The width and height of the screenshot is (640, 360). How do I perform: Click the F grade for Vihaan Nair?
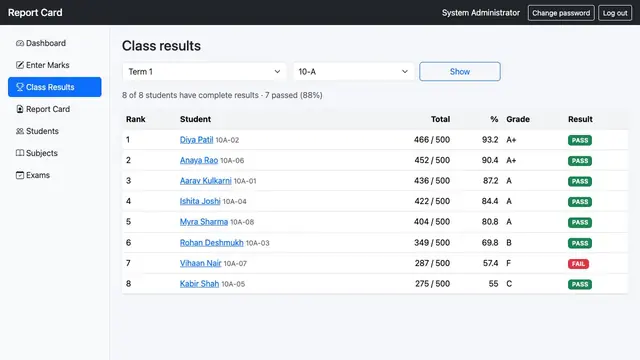pos(509,263)
